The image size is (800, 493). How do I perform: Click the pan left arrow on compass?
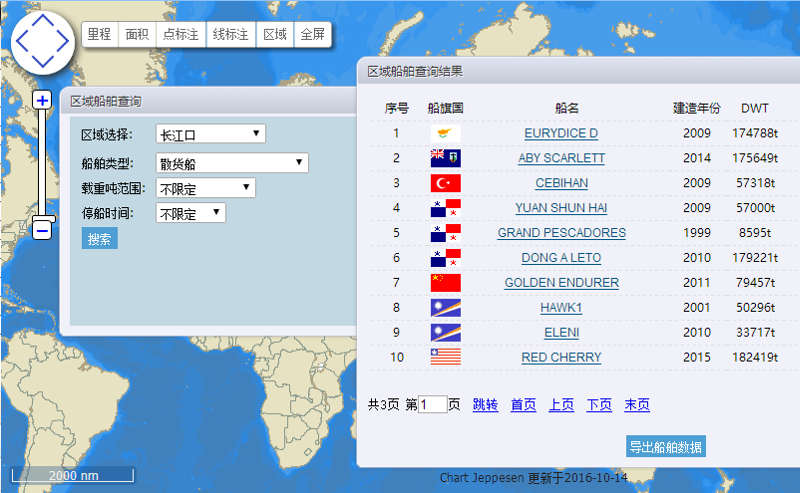(x=21, y=41)
